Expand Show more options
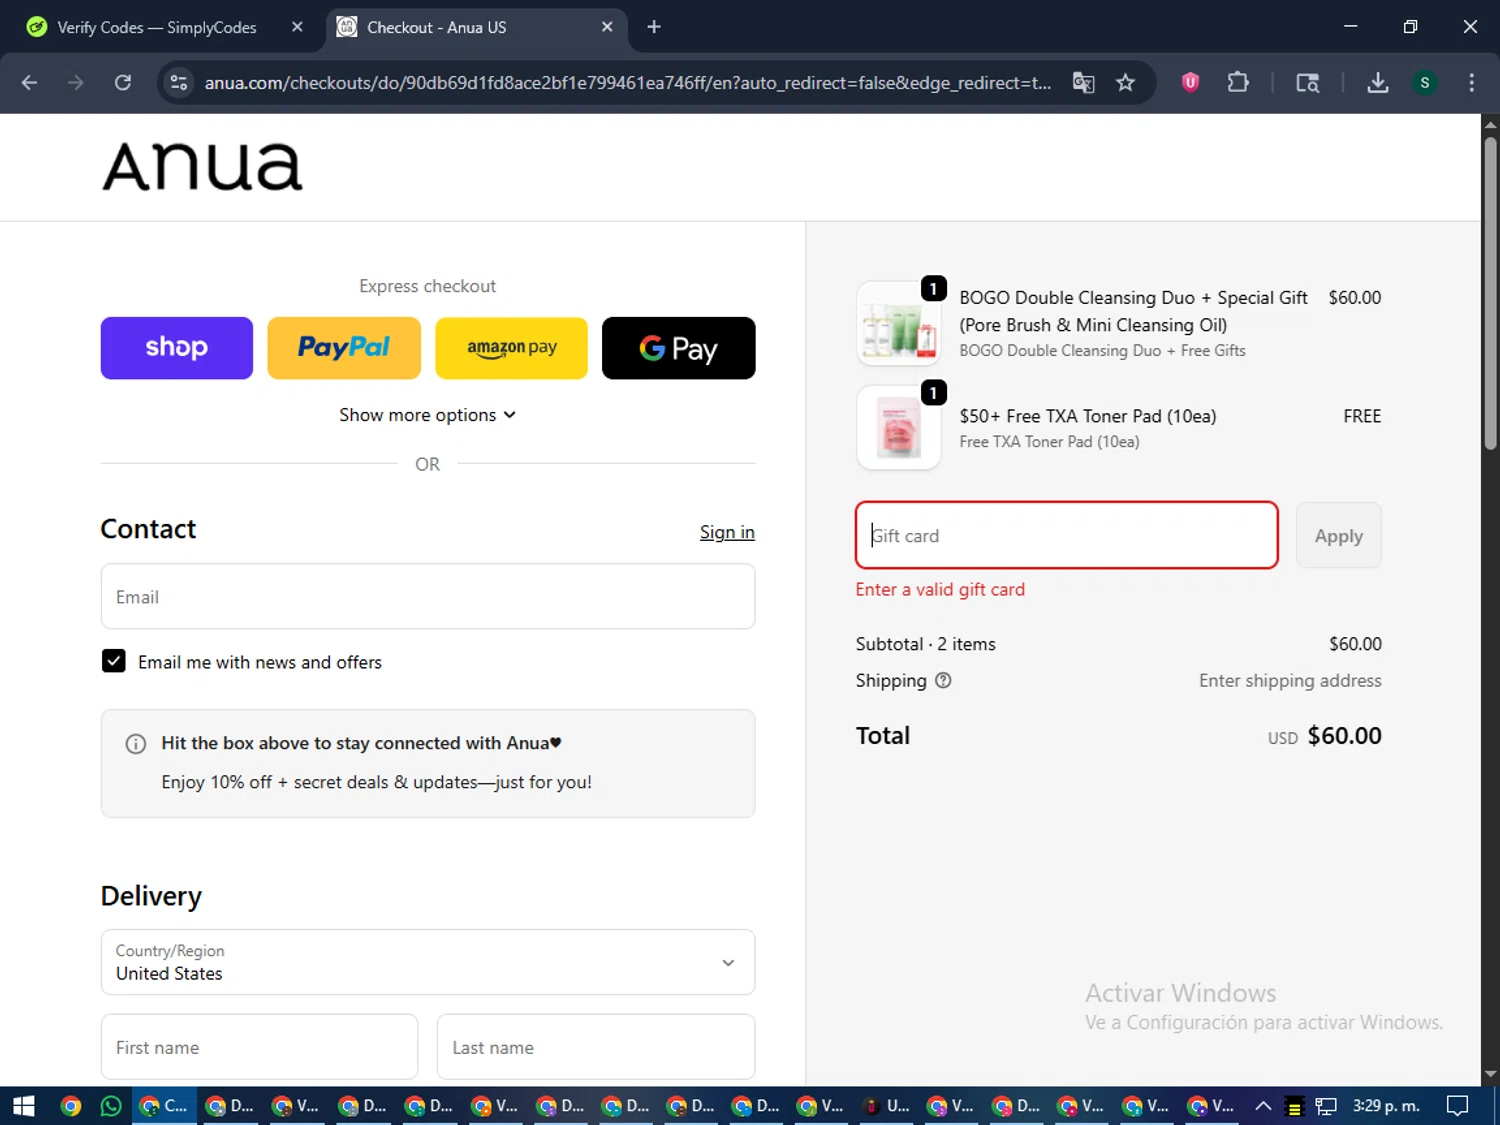The height and width of the screenshot is (1125, 1500). (427, 415)
